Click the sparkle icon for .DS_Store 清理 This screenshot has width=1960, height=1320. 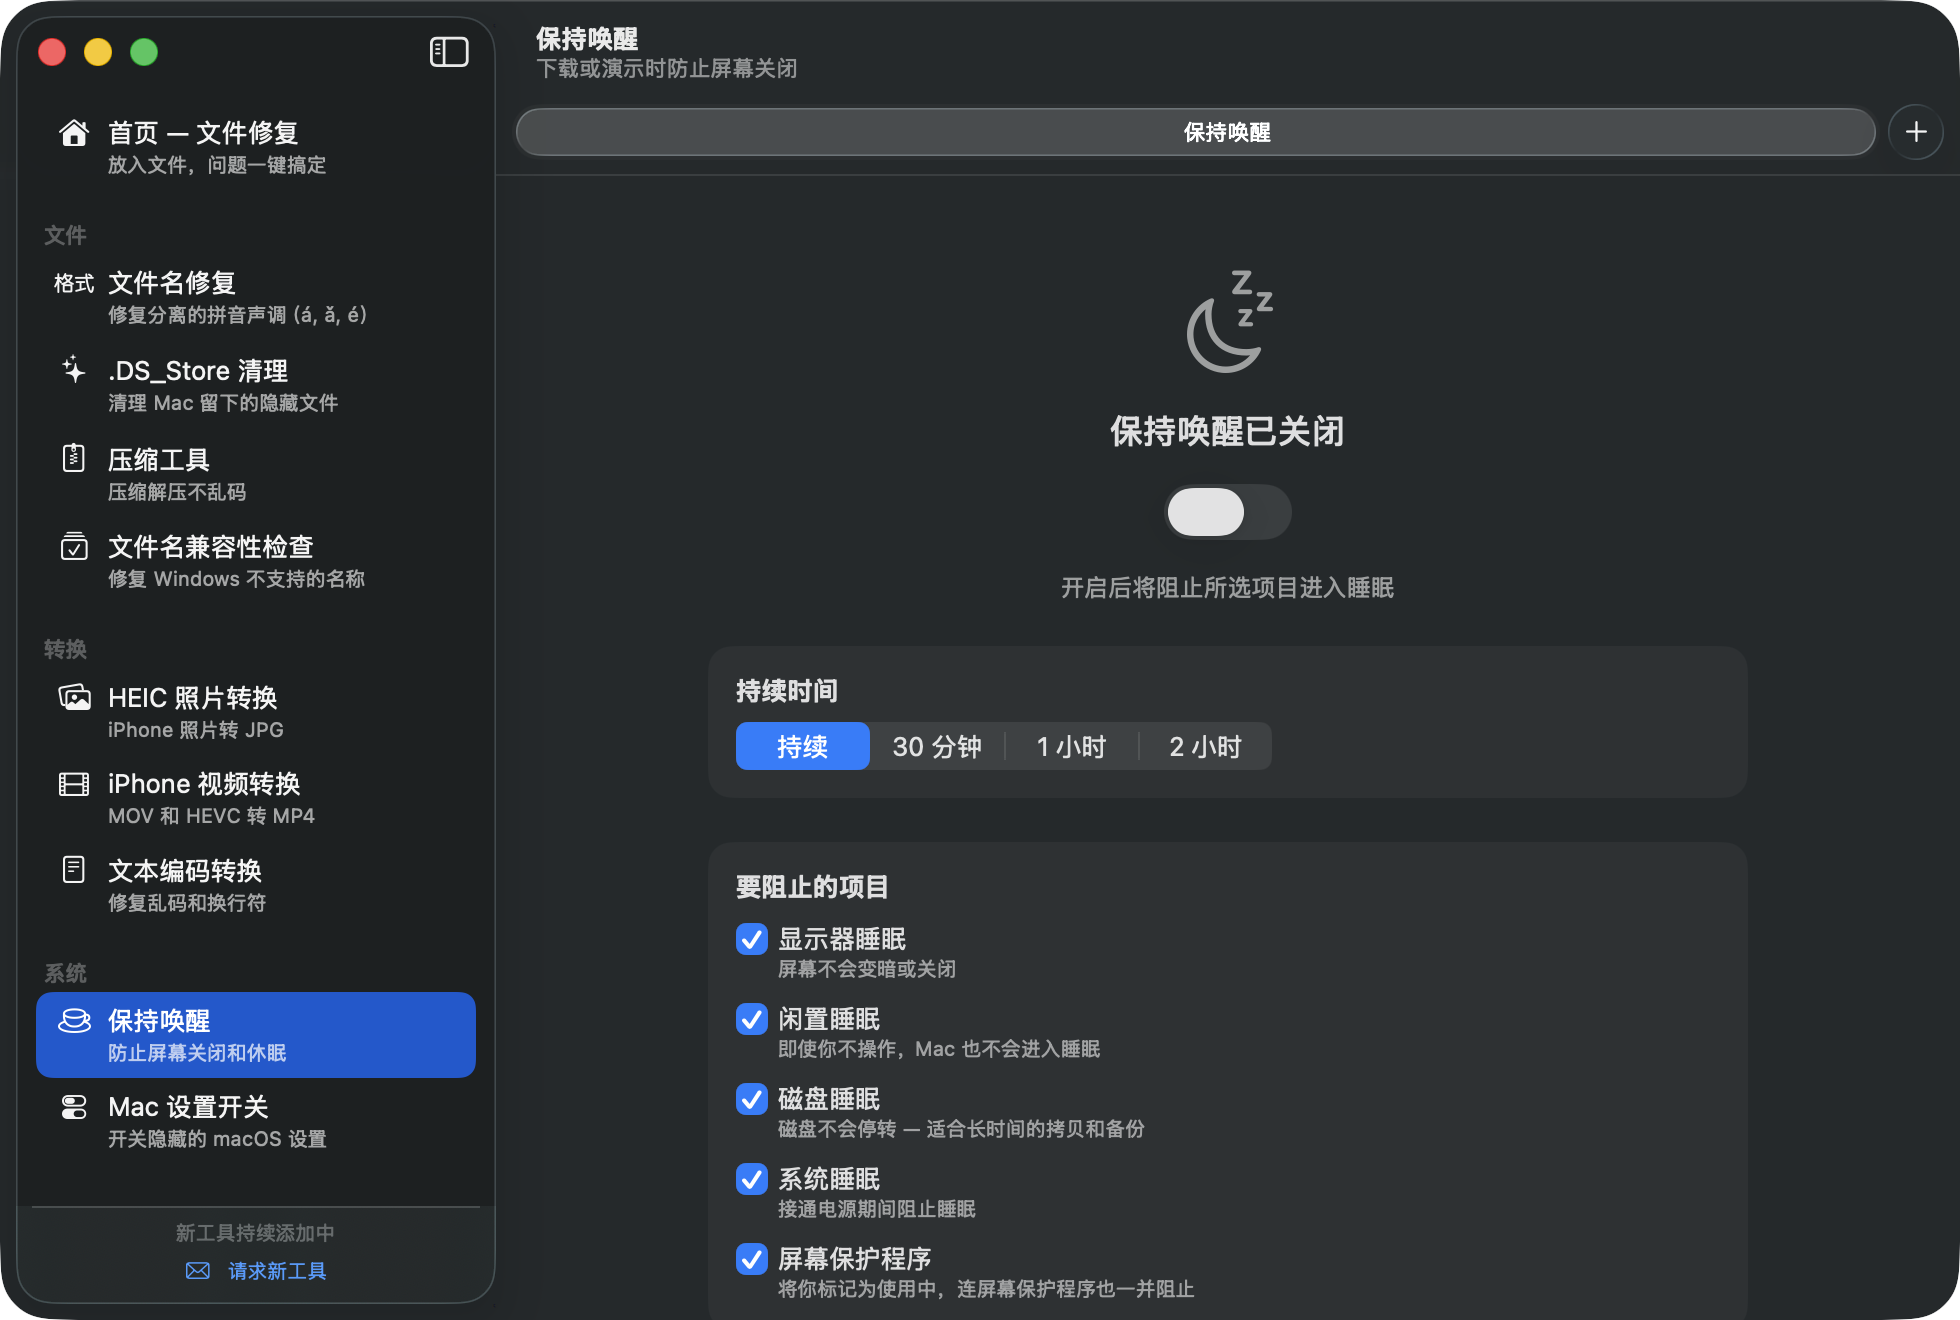(x=74, y=370)
